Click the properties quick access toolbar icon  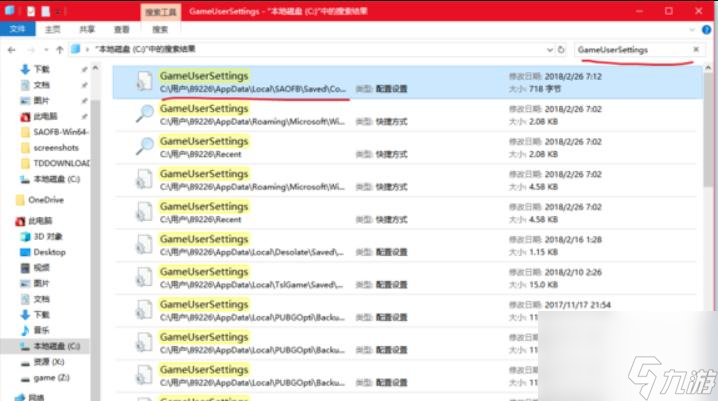point(31,11)
